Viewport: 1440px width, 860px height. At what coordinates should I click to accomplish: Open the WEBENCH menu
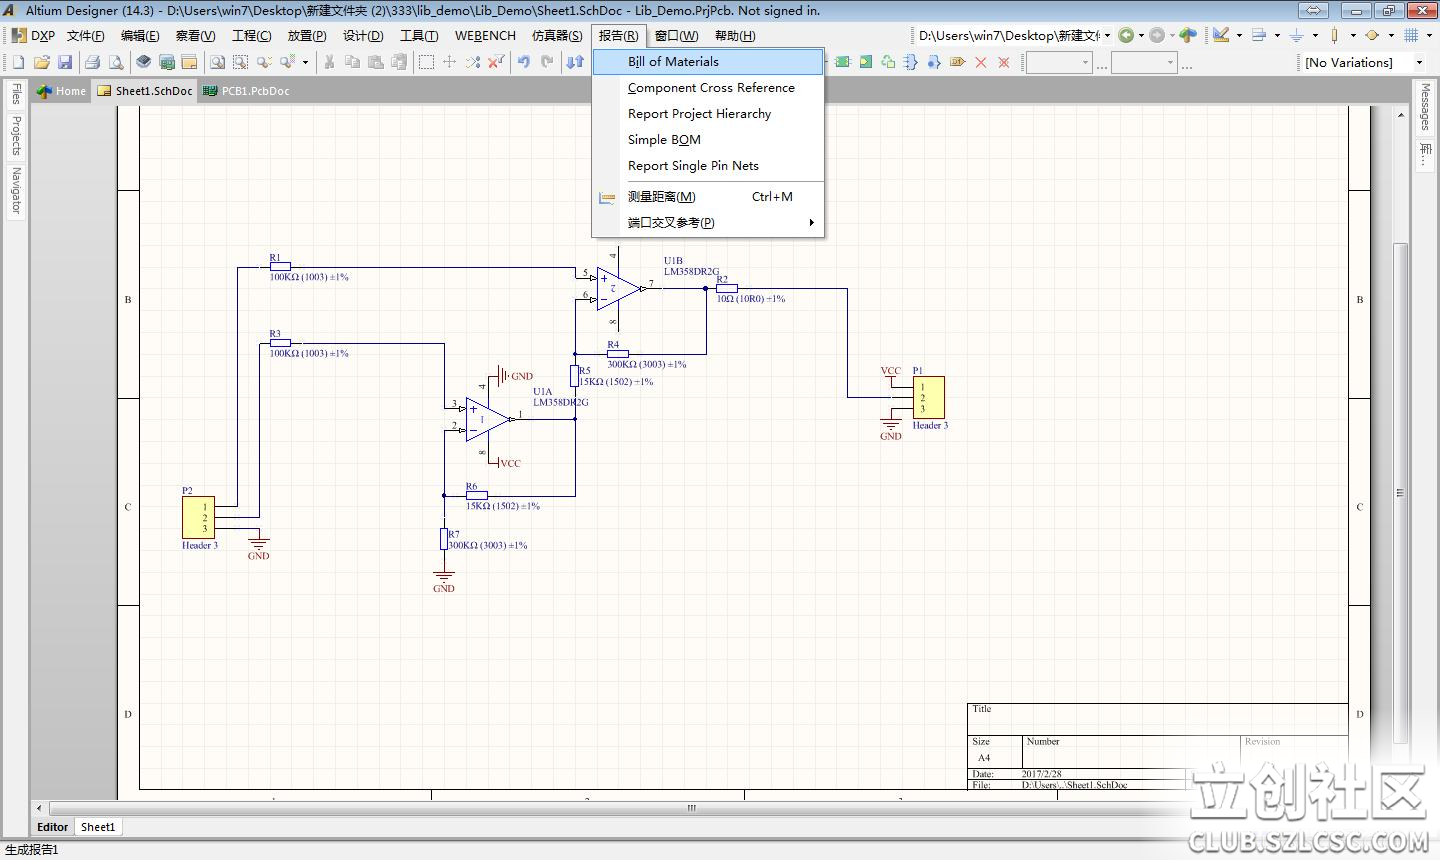485,35
